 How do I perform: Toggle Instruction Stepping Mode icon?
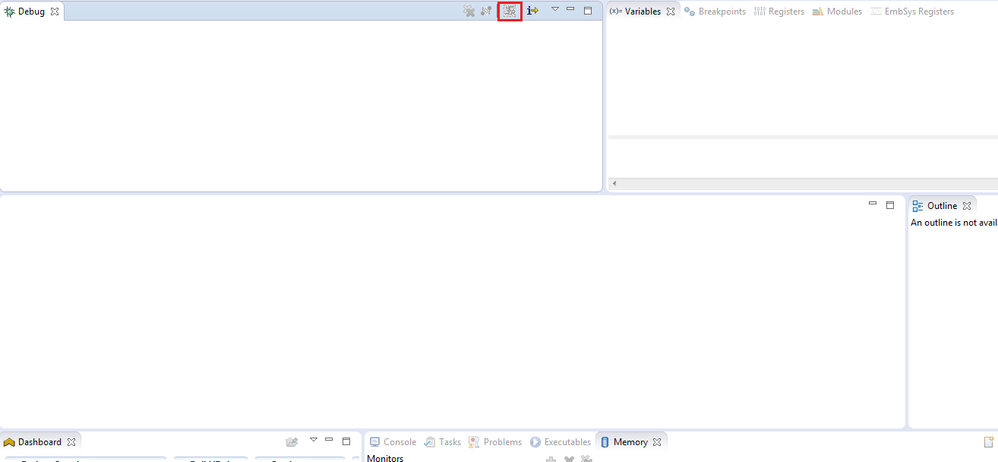[533, 11]
